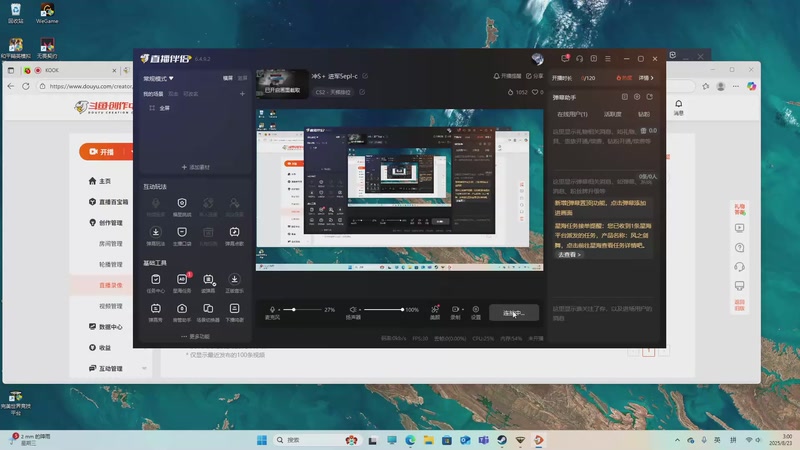Viewport: 800px width, 450px height.
Task: Open Steam from the taskbar
Action: tap(502, 440)
